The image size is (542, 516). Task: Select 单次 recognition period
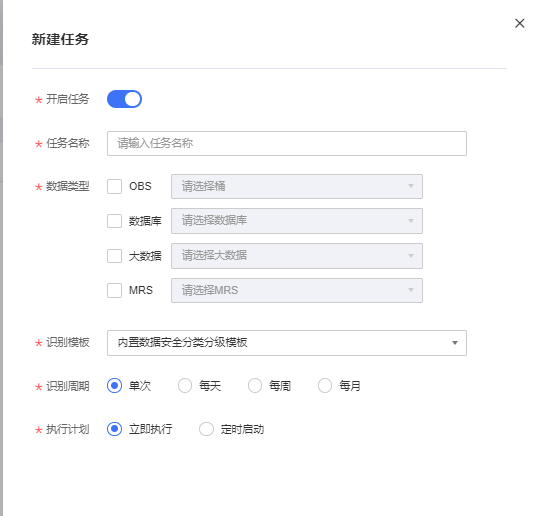coord(114,385)
